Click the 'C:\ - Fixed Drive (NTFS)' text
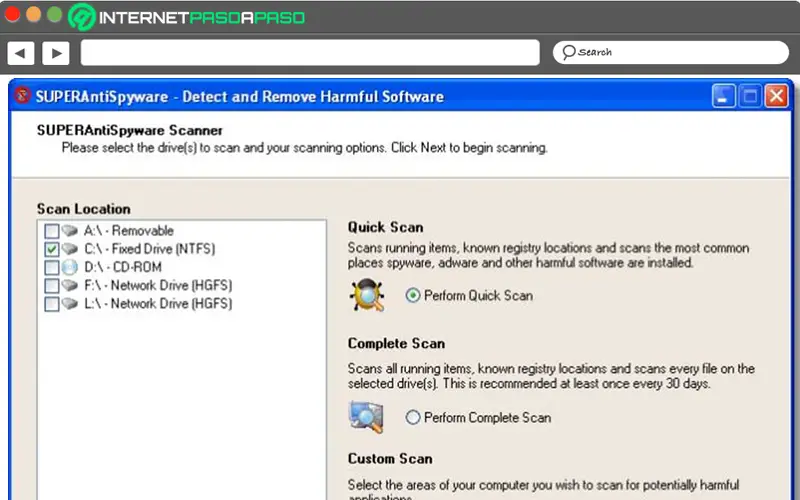 [x=149, y=249]
